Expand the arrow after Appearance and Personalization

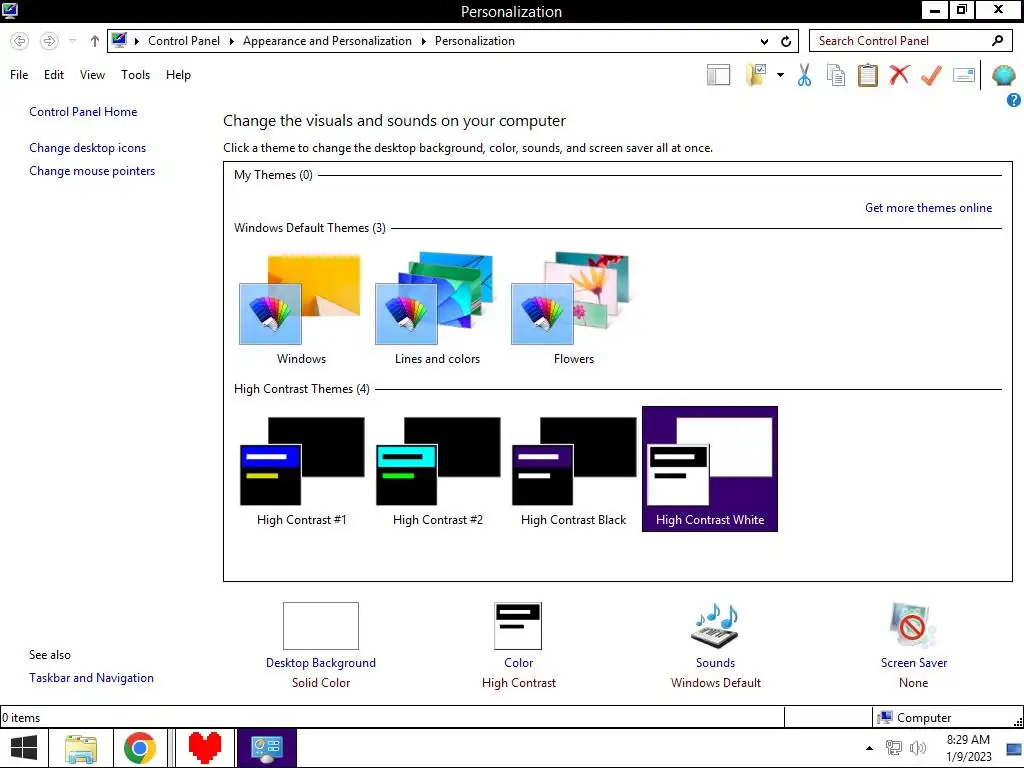[423, 41]
